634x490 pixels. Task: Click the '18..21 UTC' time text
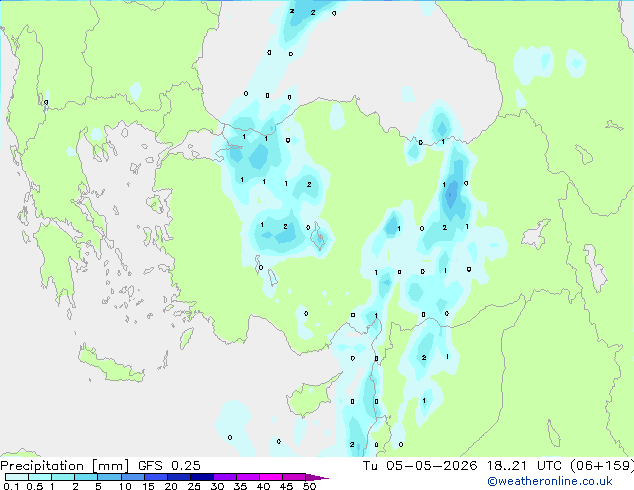(524, 466)
